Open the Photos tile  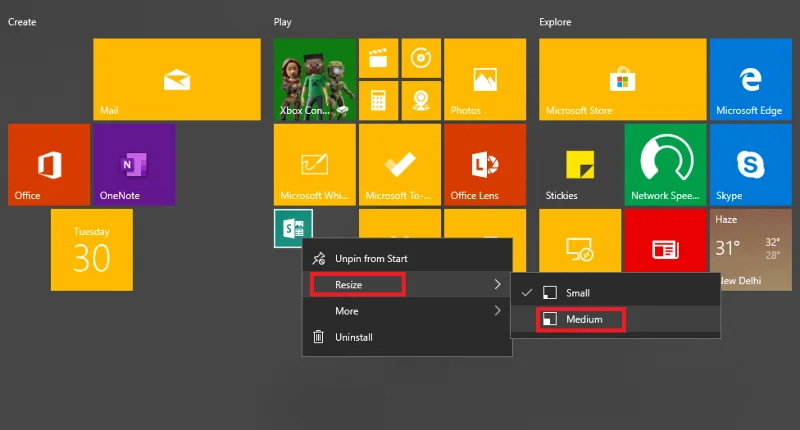(485, 80)
